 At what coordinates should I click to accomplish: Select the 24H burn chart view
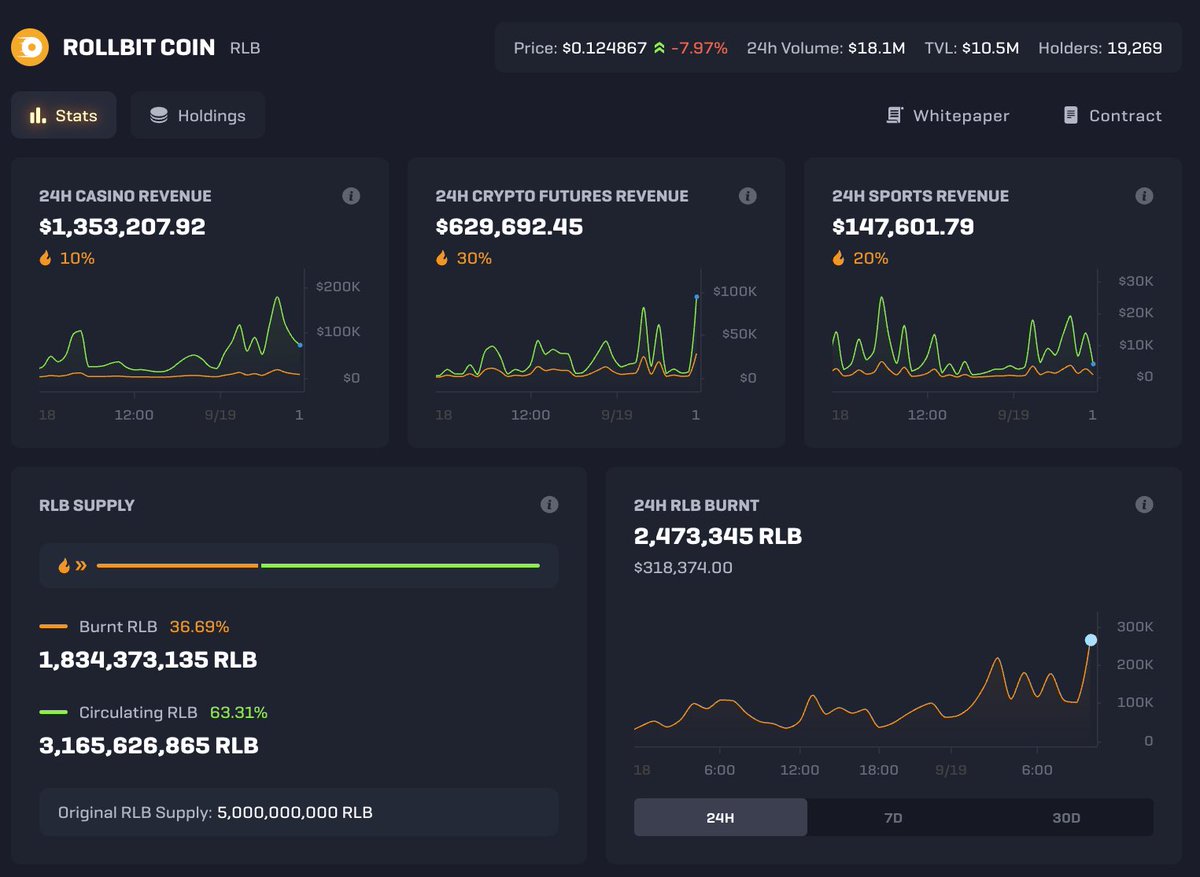point(719,817)
